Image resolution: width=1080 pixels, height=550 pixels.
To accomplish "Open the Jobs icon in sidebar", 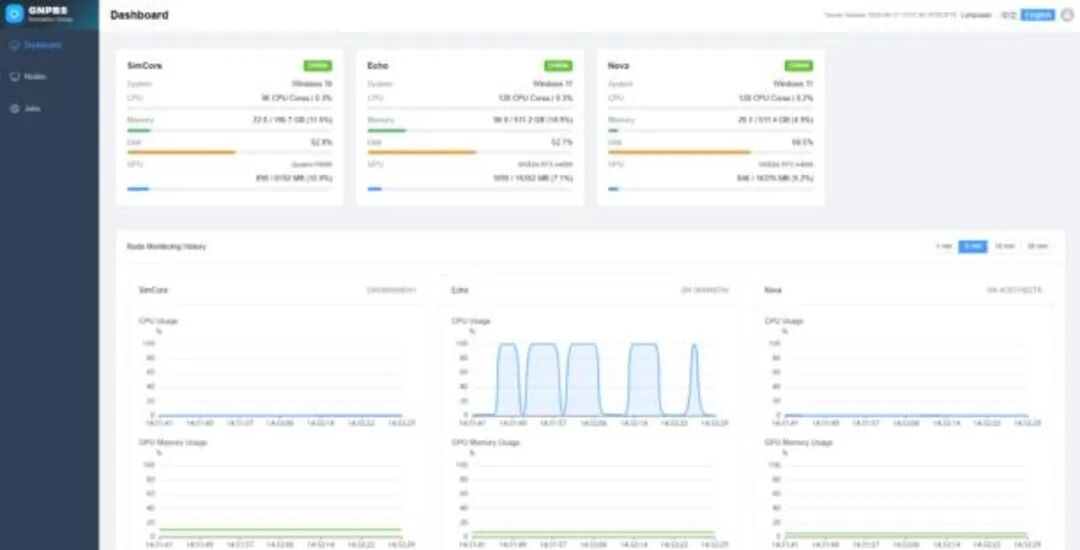I will pyautogui.click(x=14, y=109).
